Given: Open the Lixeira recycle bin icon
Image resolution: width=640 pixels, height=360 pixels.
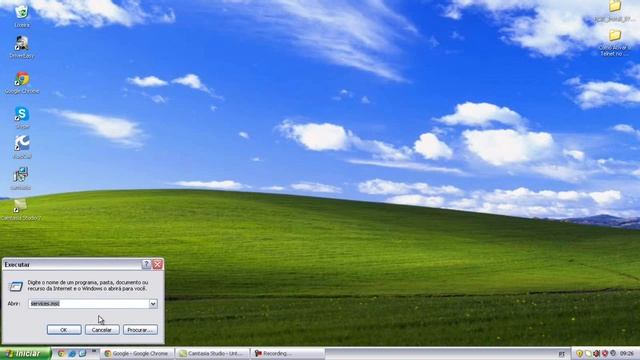Looking at the screenshot, I should (x=22, y=16).
